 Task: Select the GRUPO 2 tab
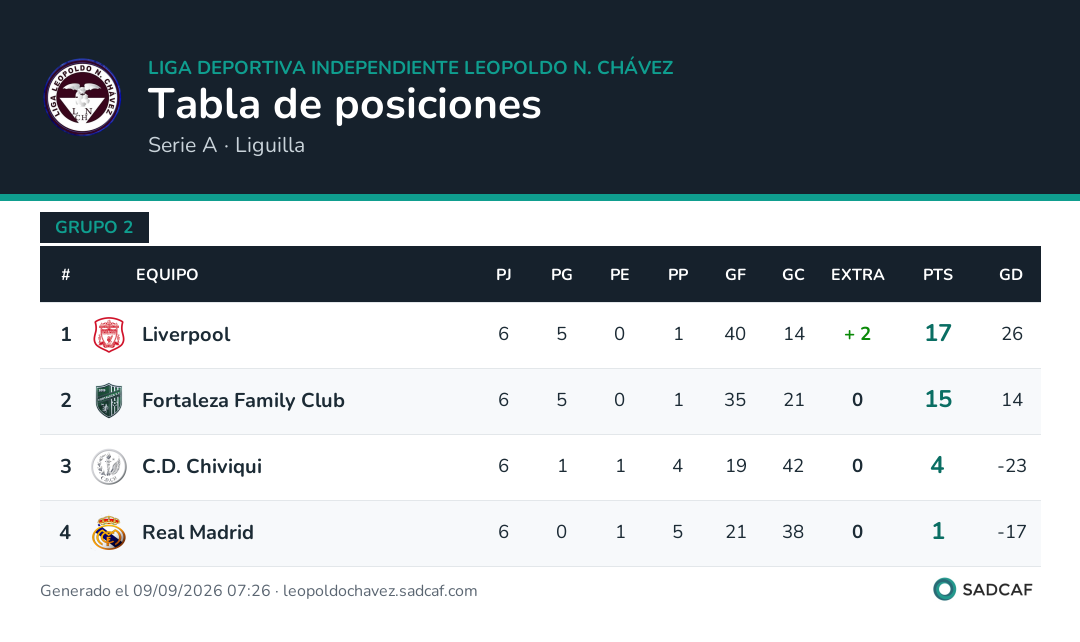(94, 227)
